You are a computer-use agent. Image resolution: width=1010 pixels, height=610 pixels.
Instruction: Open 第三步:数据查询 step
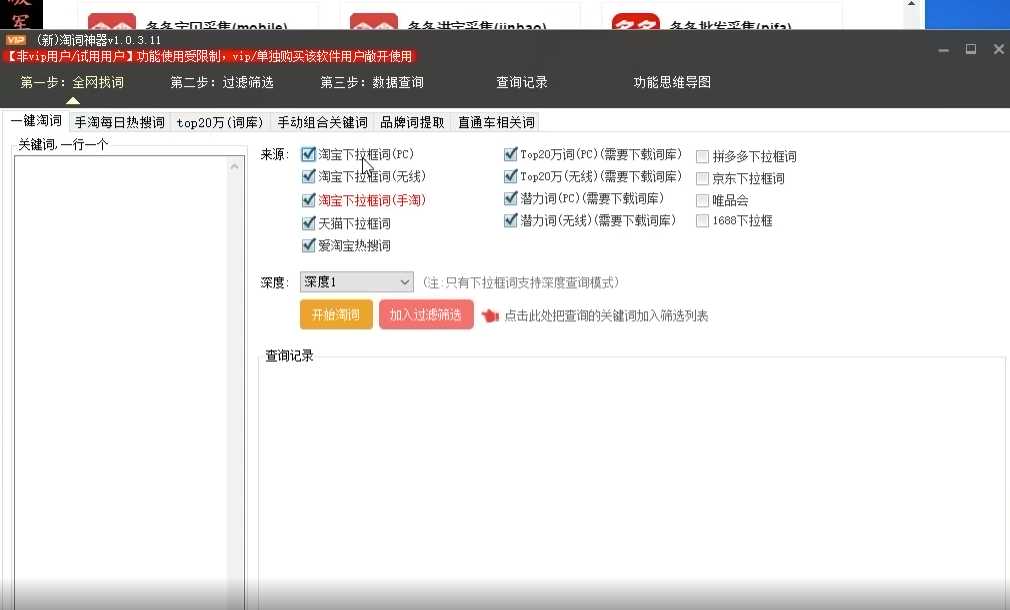pos(372,82)
